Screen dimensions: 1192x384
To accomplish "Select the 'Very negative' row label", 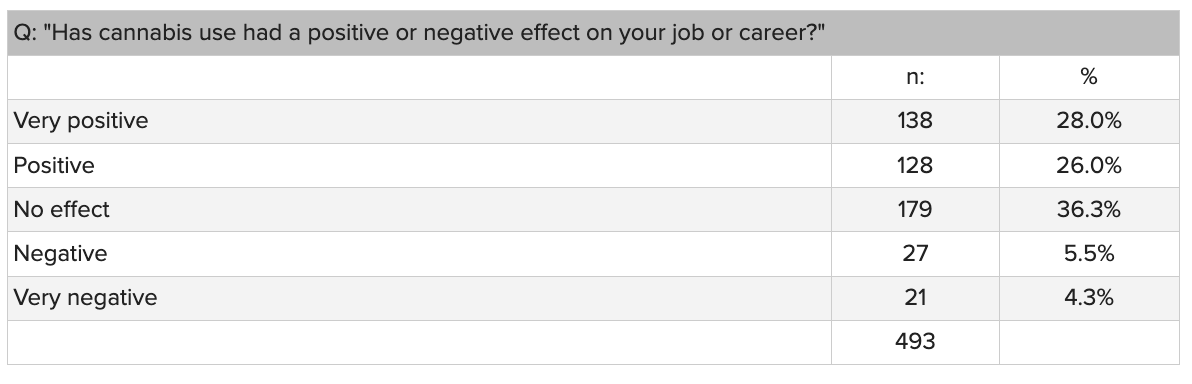I will pyautogui.click(x=85, y=297).
